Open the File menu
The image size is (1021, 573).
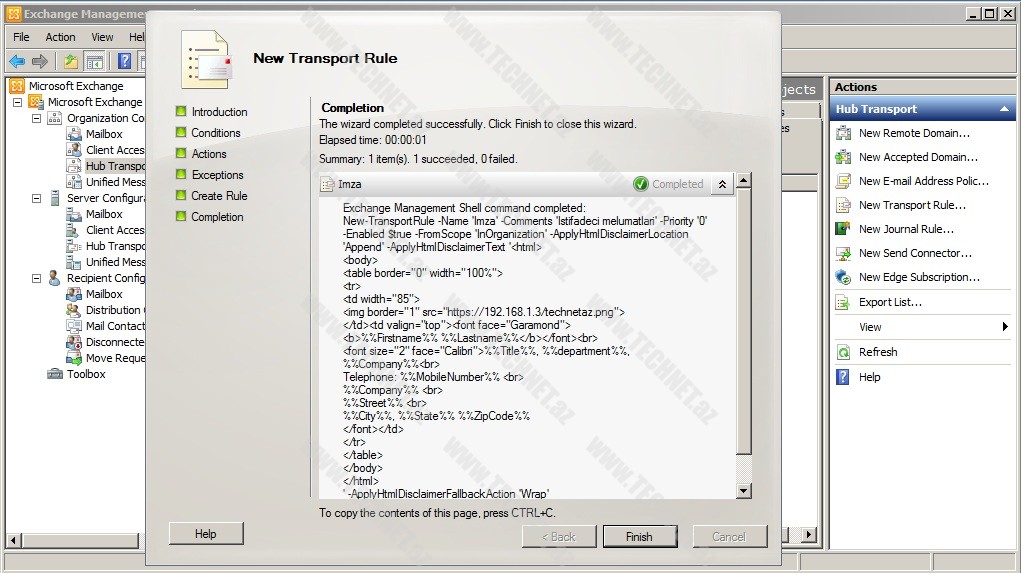coord(21,37)
